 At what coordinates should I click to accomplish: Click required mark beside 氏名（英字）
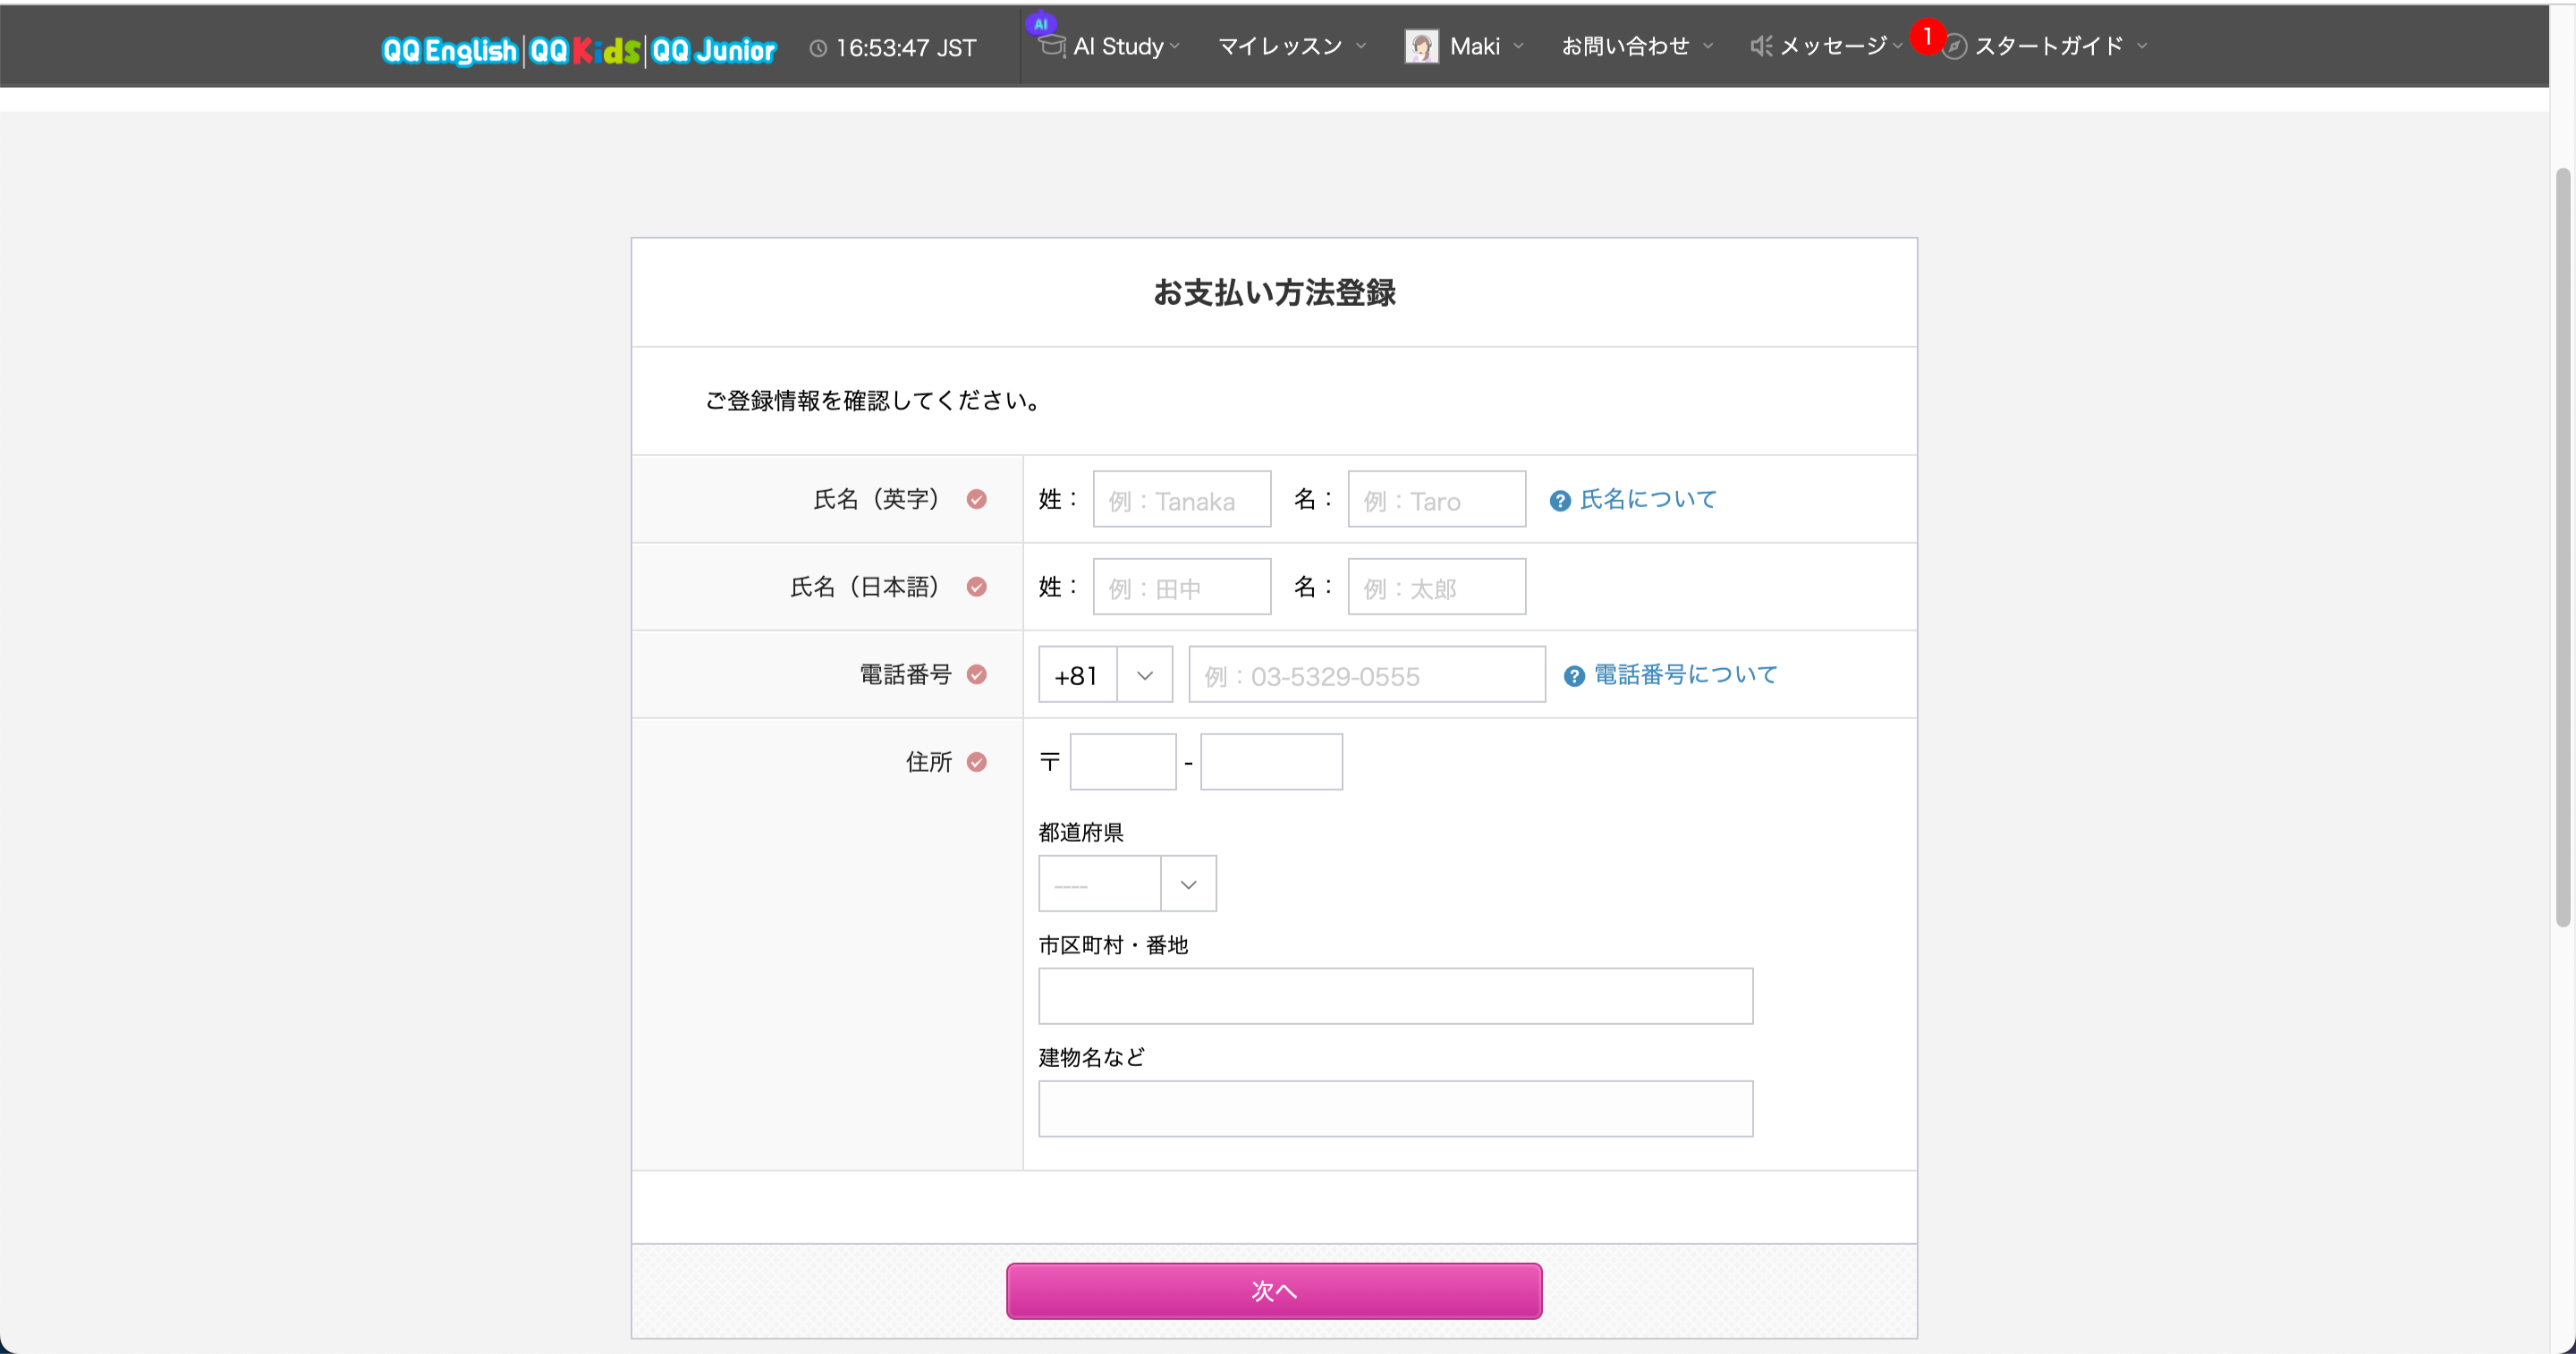976,499
